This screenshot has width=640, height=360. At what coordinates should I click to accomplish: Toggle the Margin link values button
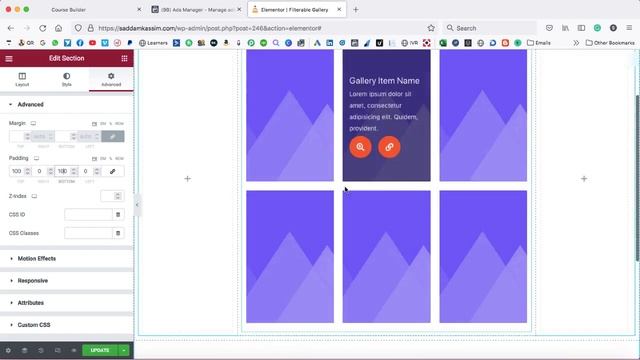point(113,136)
